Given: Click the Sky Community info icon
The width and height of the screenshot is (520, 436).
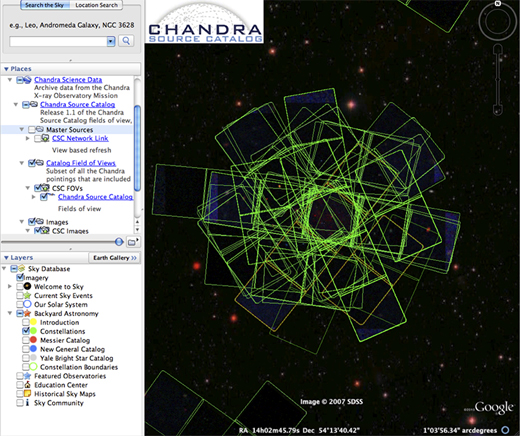Looking at the screenshot, I should [27, 403].
